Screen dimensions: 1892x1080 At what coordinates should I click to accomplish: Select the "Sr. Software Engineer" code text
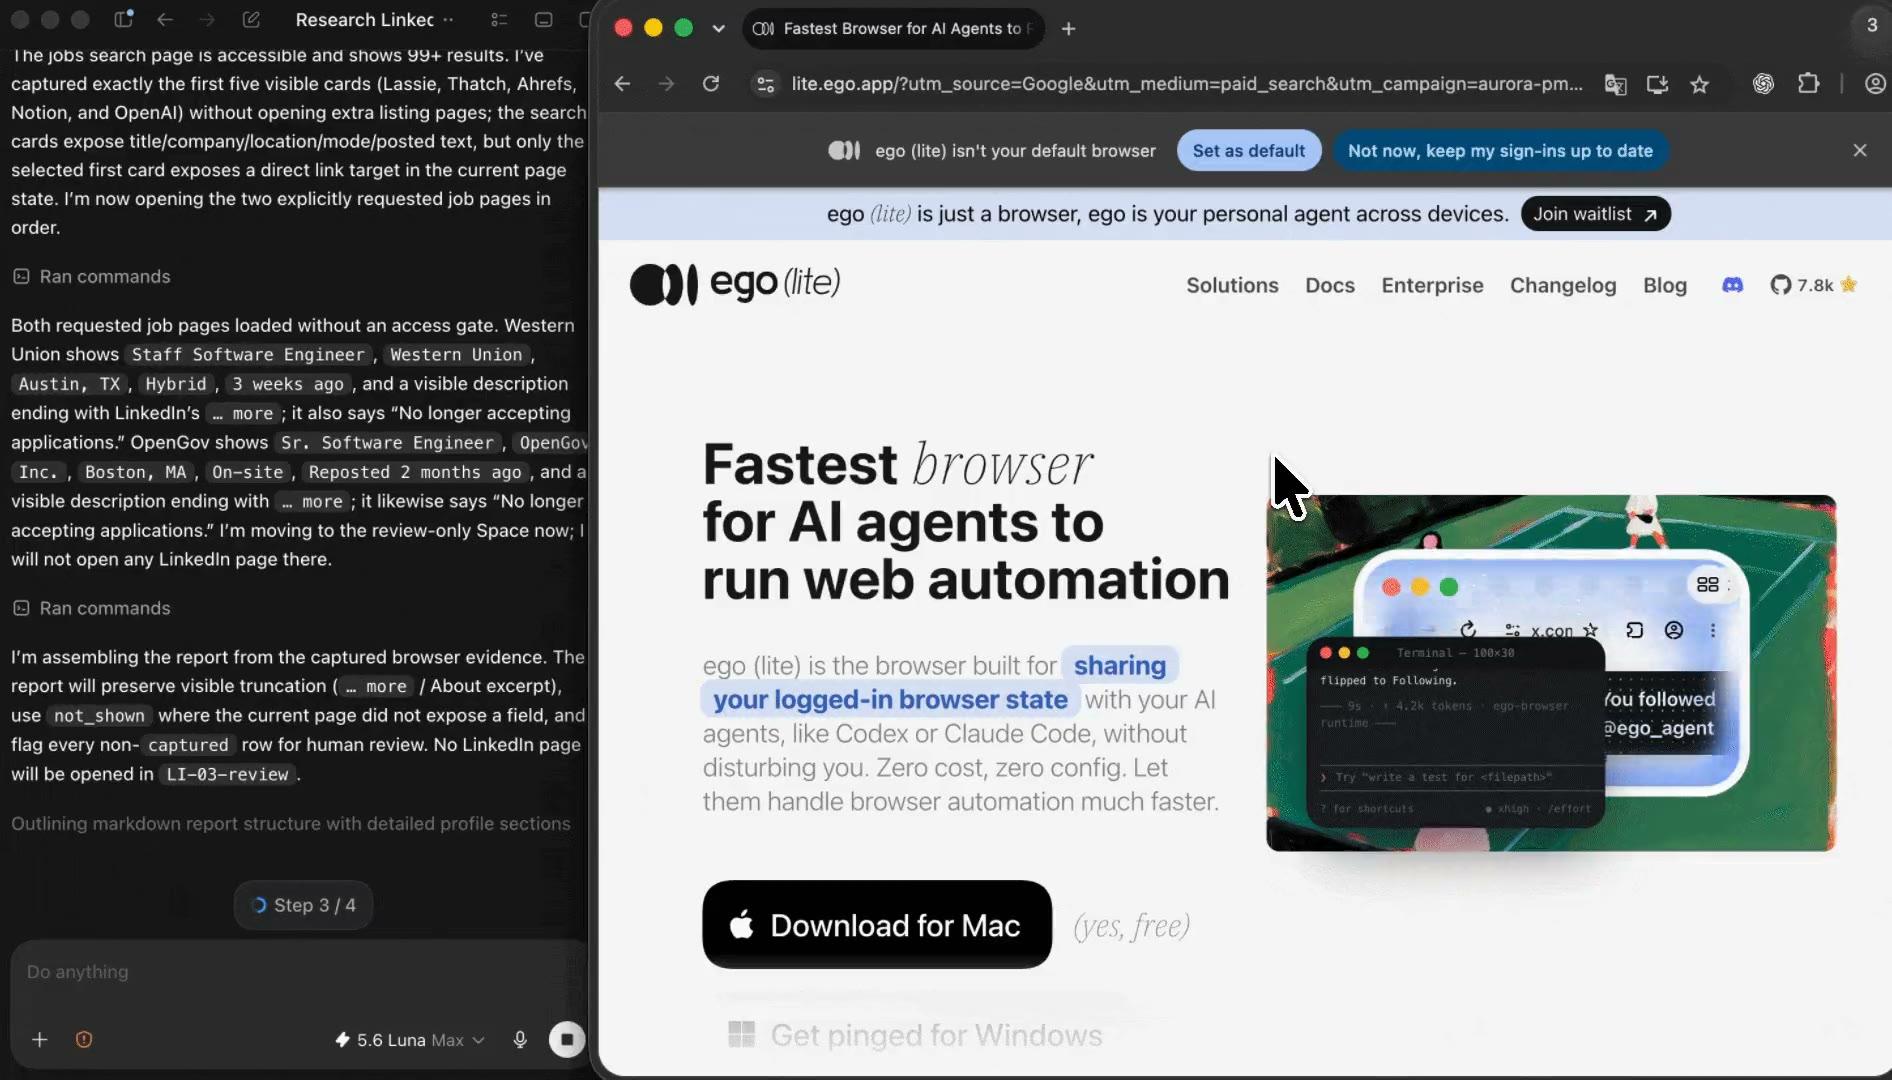(x=387, y=443)
